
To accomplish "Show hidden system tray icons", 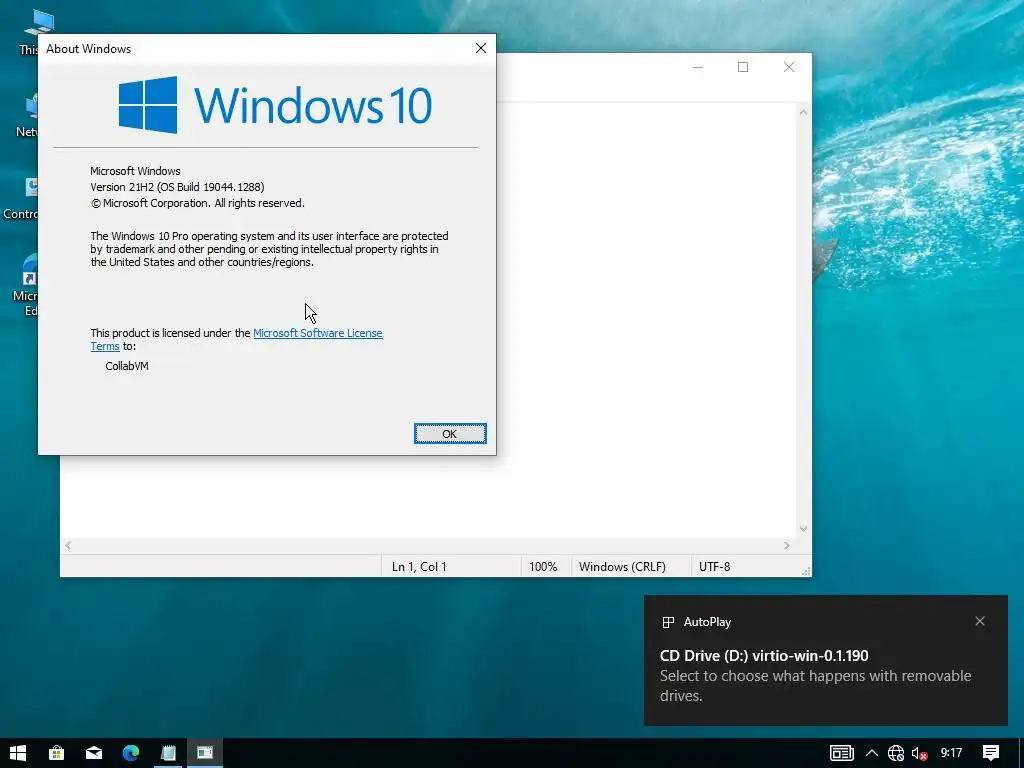I will (x=872, y=753).
